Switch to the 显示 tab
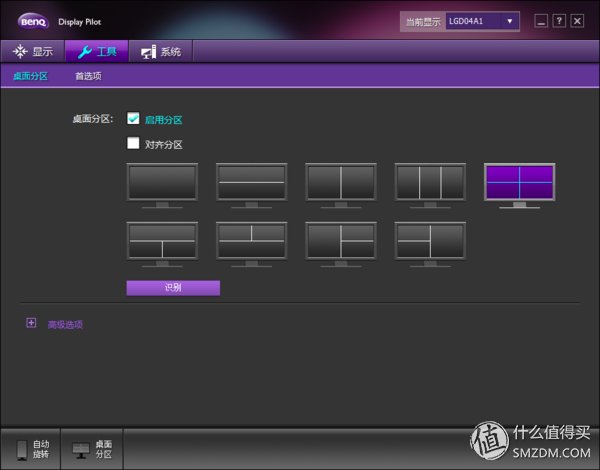The image size is (600, 470). tap(33, 52)
